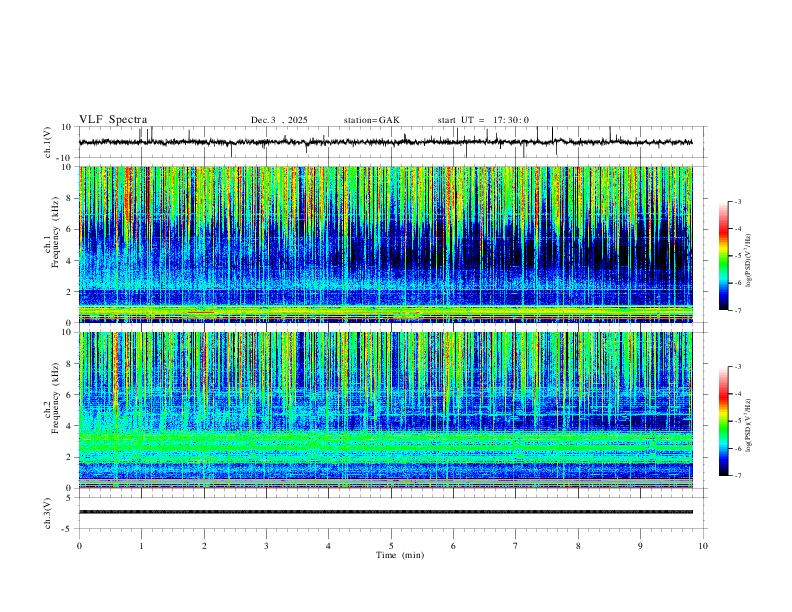Click the "-4" tick on ch.2 color bar
The height and width of the screenshot is (612, 792).
point(737,394)
